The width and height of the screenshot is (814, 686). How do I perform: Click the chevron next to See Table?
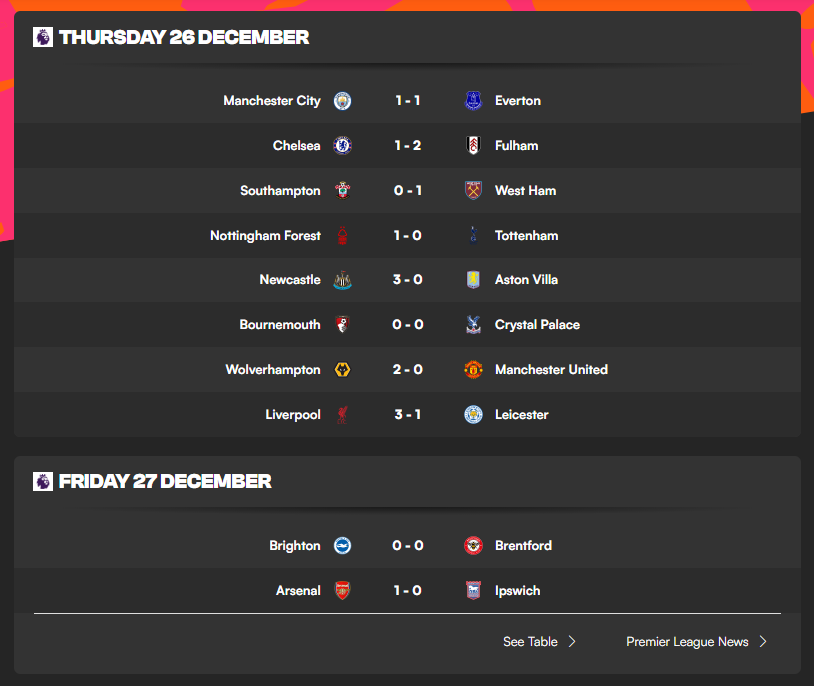[x=572, y=642]
